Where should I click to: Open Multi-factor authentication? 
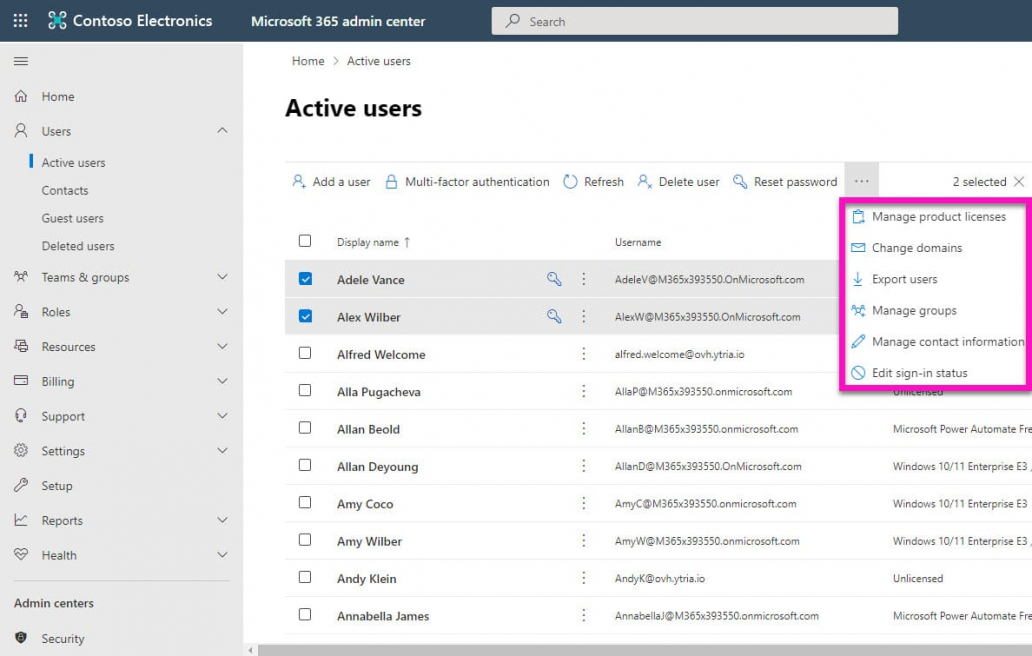(467, 182)
